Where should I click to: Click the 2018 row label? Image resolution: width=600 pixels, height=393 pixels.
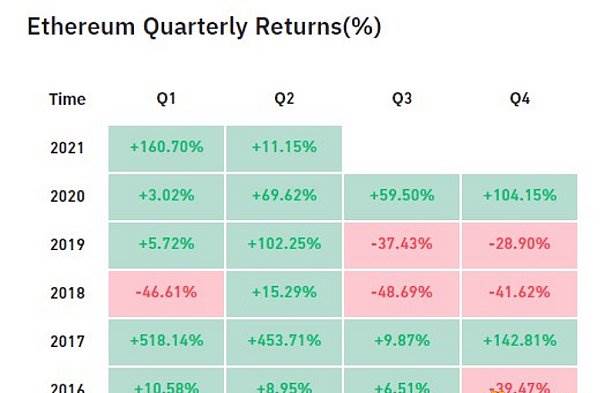click(67, 293)
